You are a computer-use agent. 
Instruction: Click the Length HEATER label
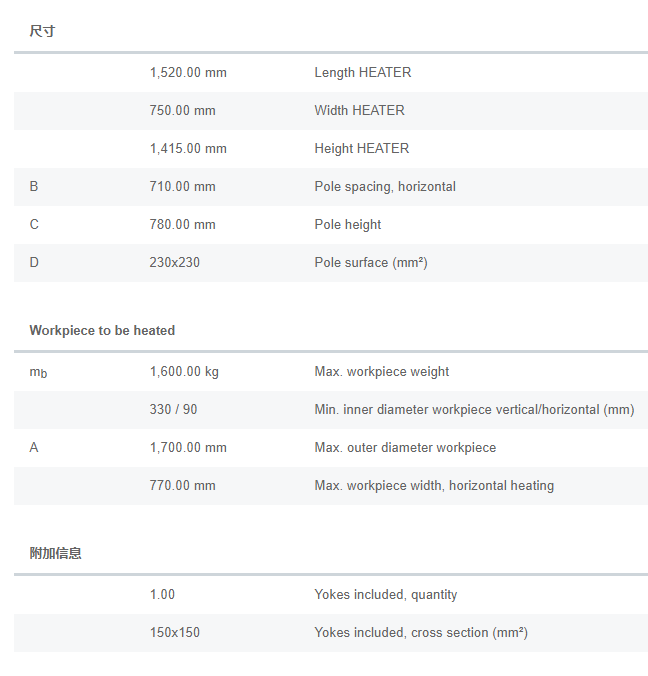pos(362,73)
